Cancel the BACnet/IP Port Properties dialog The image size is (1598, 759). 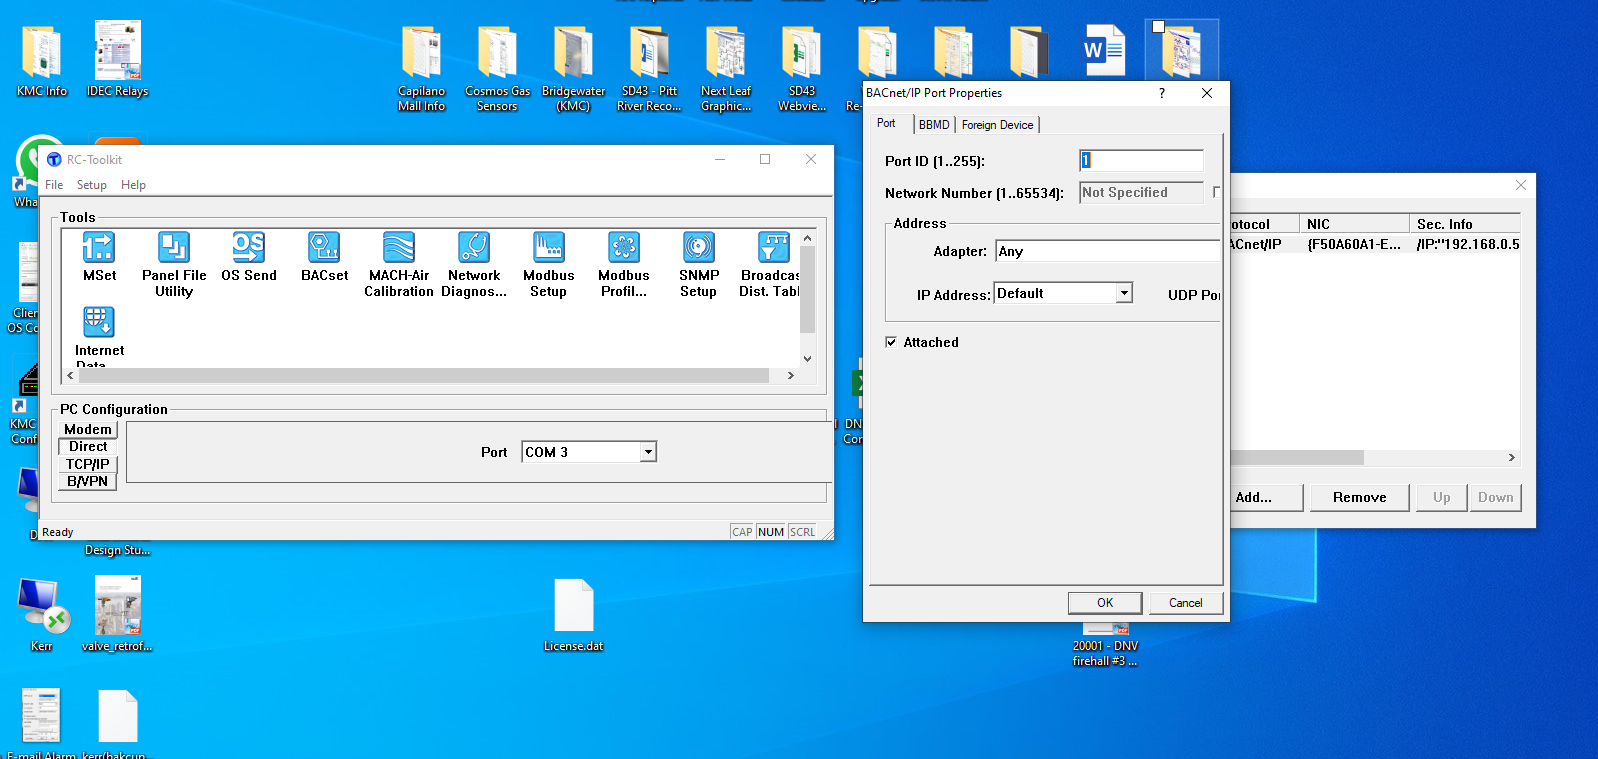click(x=1186, y=603)
